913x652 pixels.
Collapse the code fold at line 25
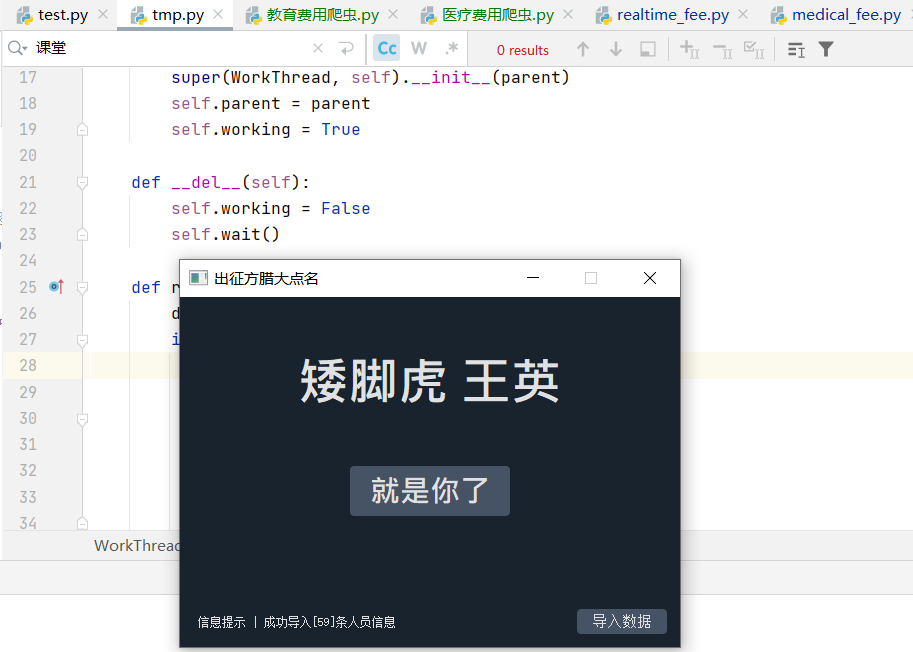[82, 287]
